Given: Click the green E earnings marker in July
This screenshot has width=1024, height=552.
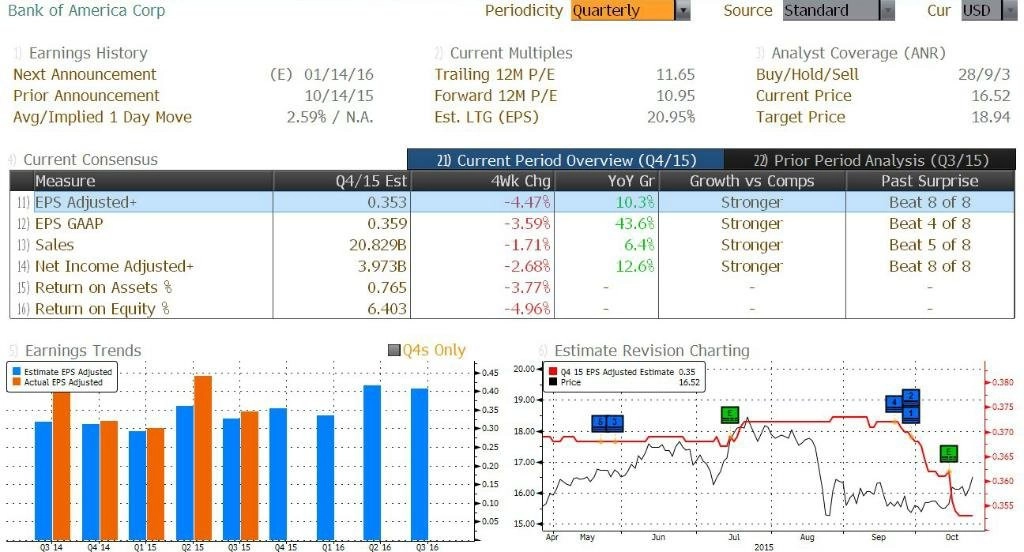Looking at the screenshot, I should pyautogui.click(x=729, y=414).
